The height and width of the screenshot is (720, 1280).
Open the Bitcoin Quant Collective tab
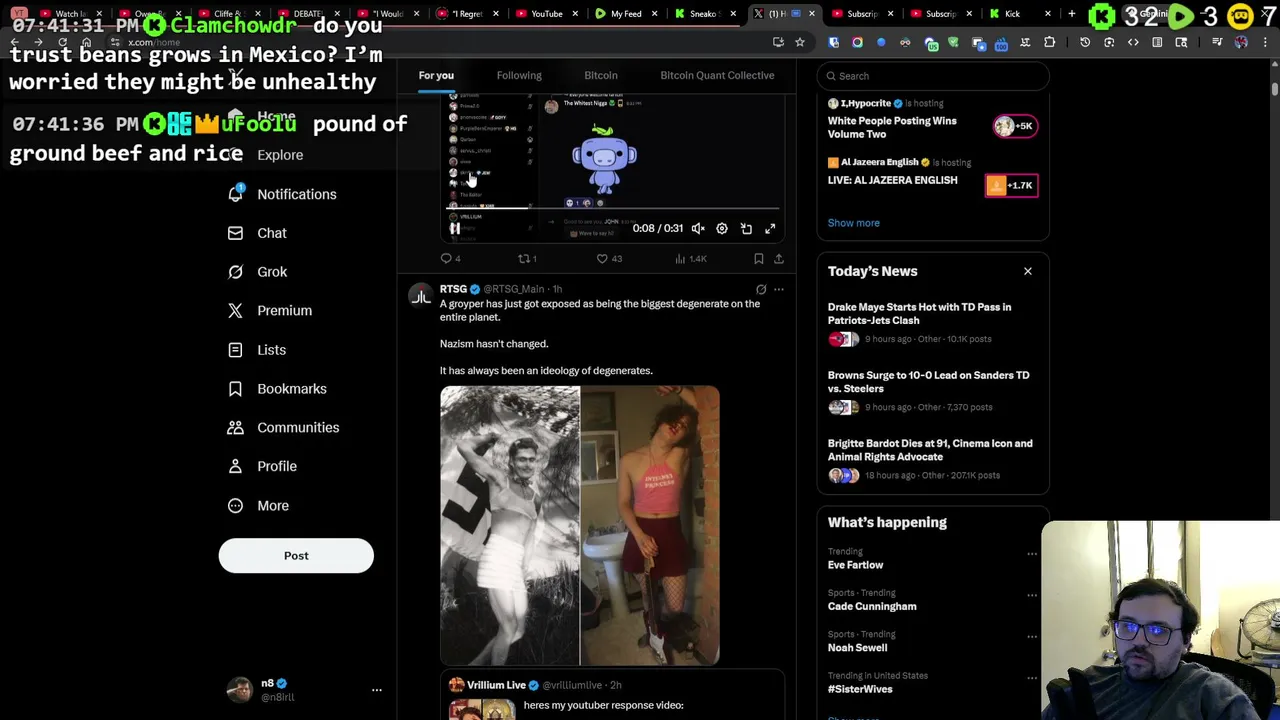click(717, 75)
